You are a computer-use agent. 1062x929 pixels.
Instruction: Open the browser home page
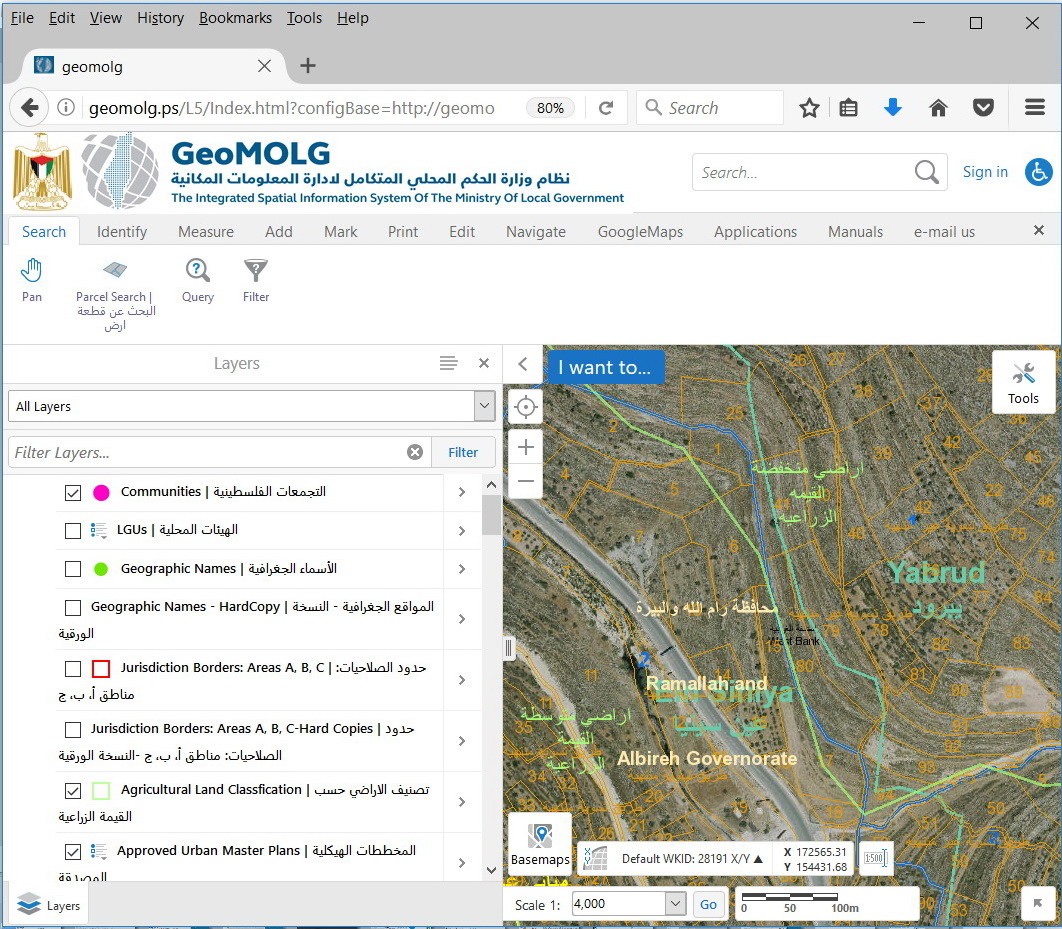coord(938,108)
